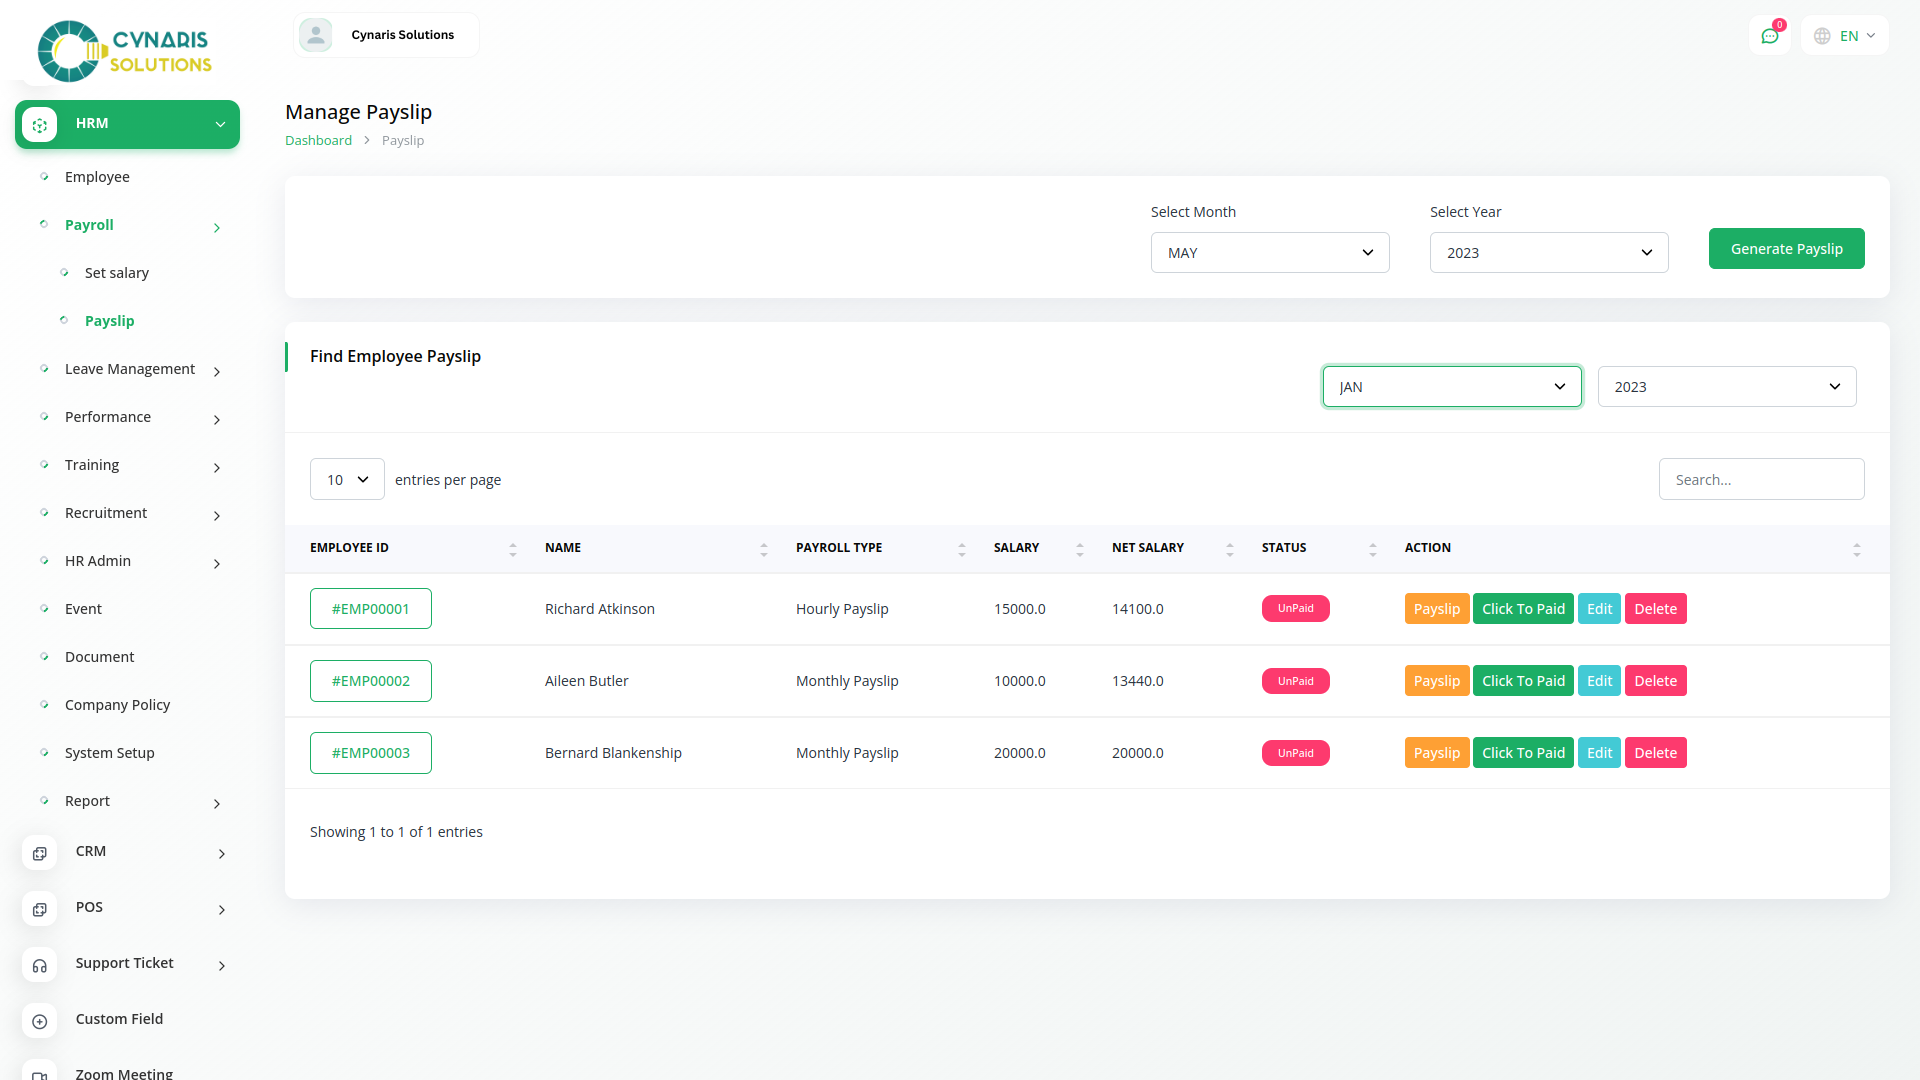
Task: Click the Support Ticket headset icon
Action: pos(40,965)
